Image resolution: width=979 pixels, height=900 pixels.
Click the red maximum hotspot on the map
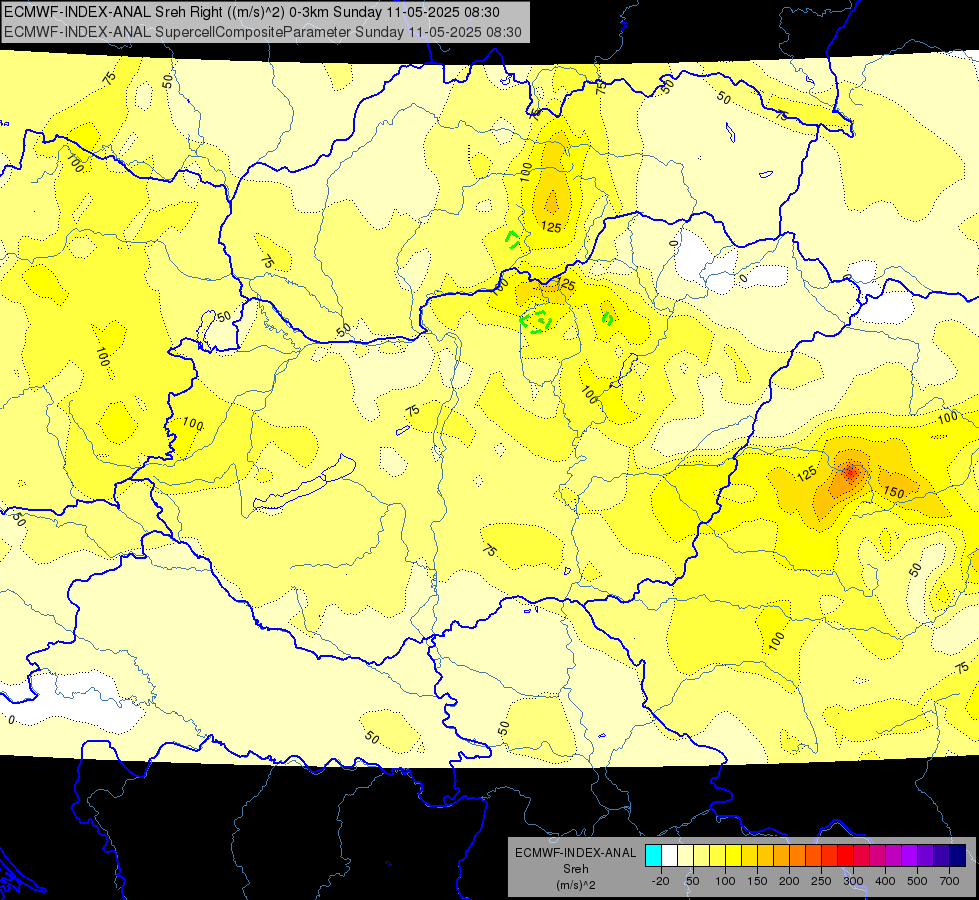[x=850, y=472]
